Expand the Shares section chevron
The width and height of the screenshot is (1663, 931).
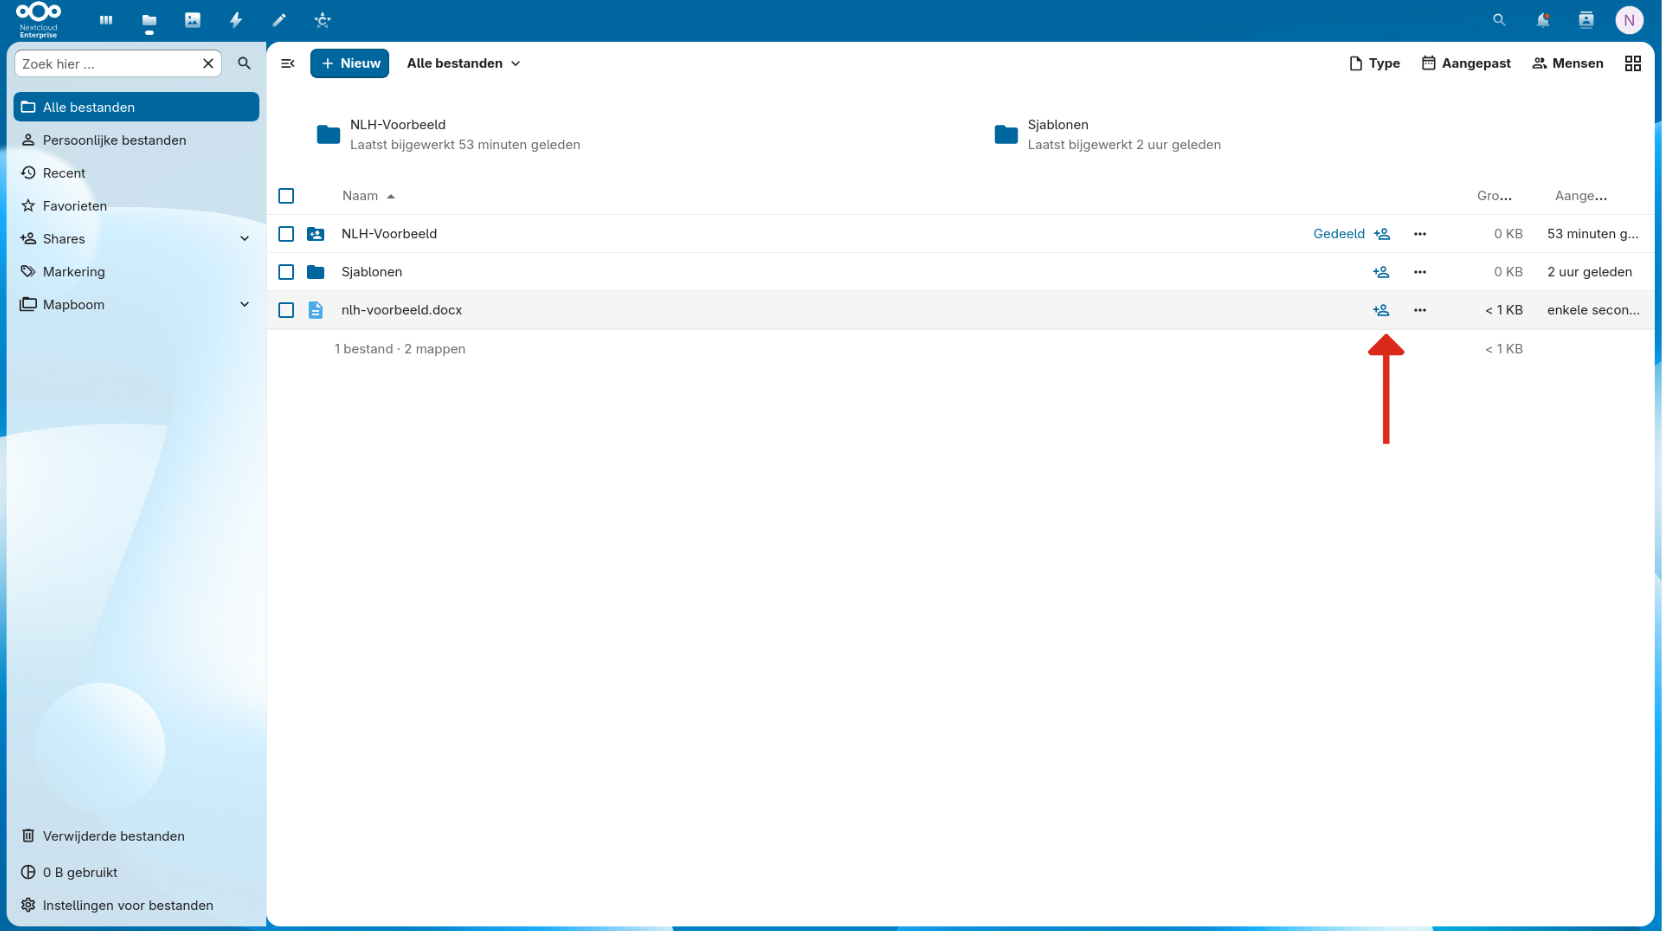(244, 239)
